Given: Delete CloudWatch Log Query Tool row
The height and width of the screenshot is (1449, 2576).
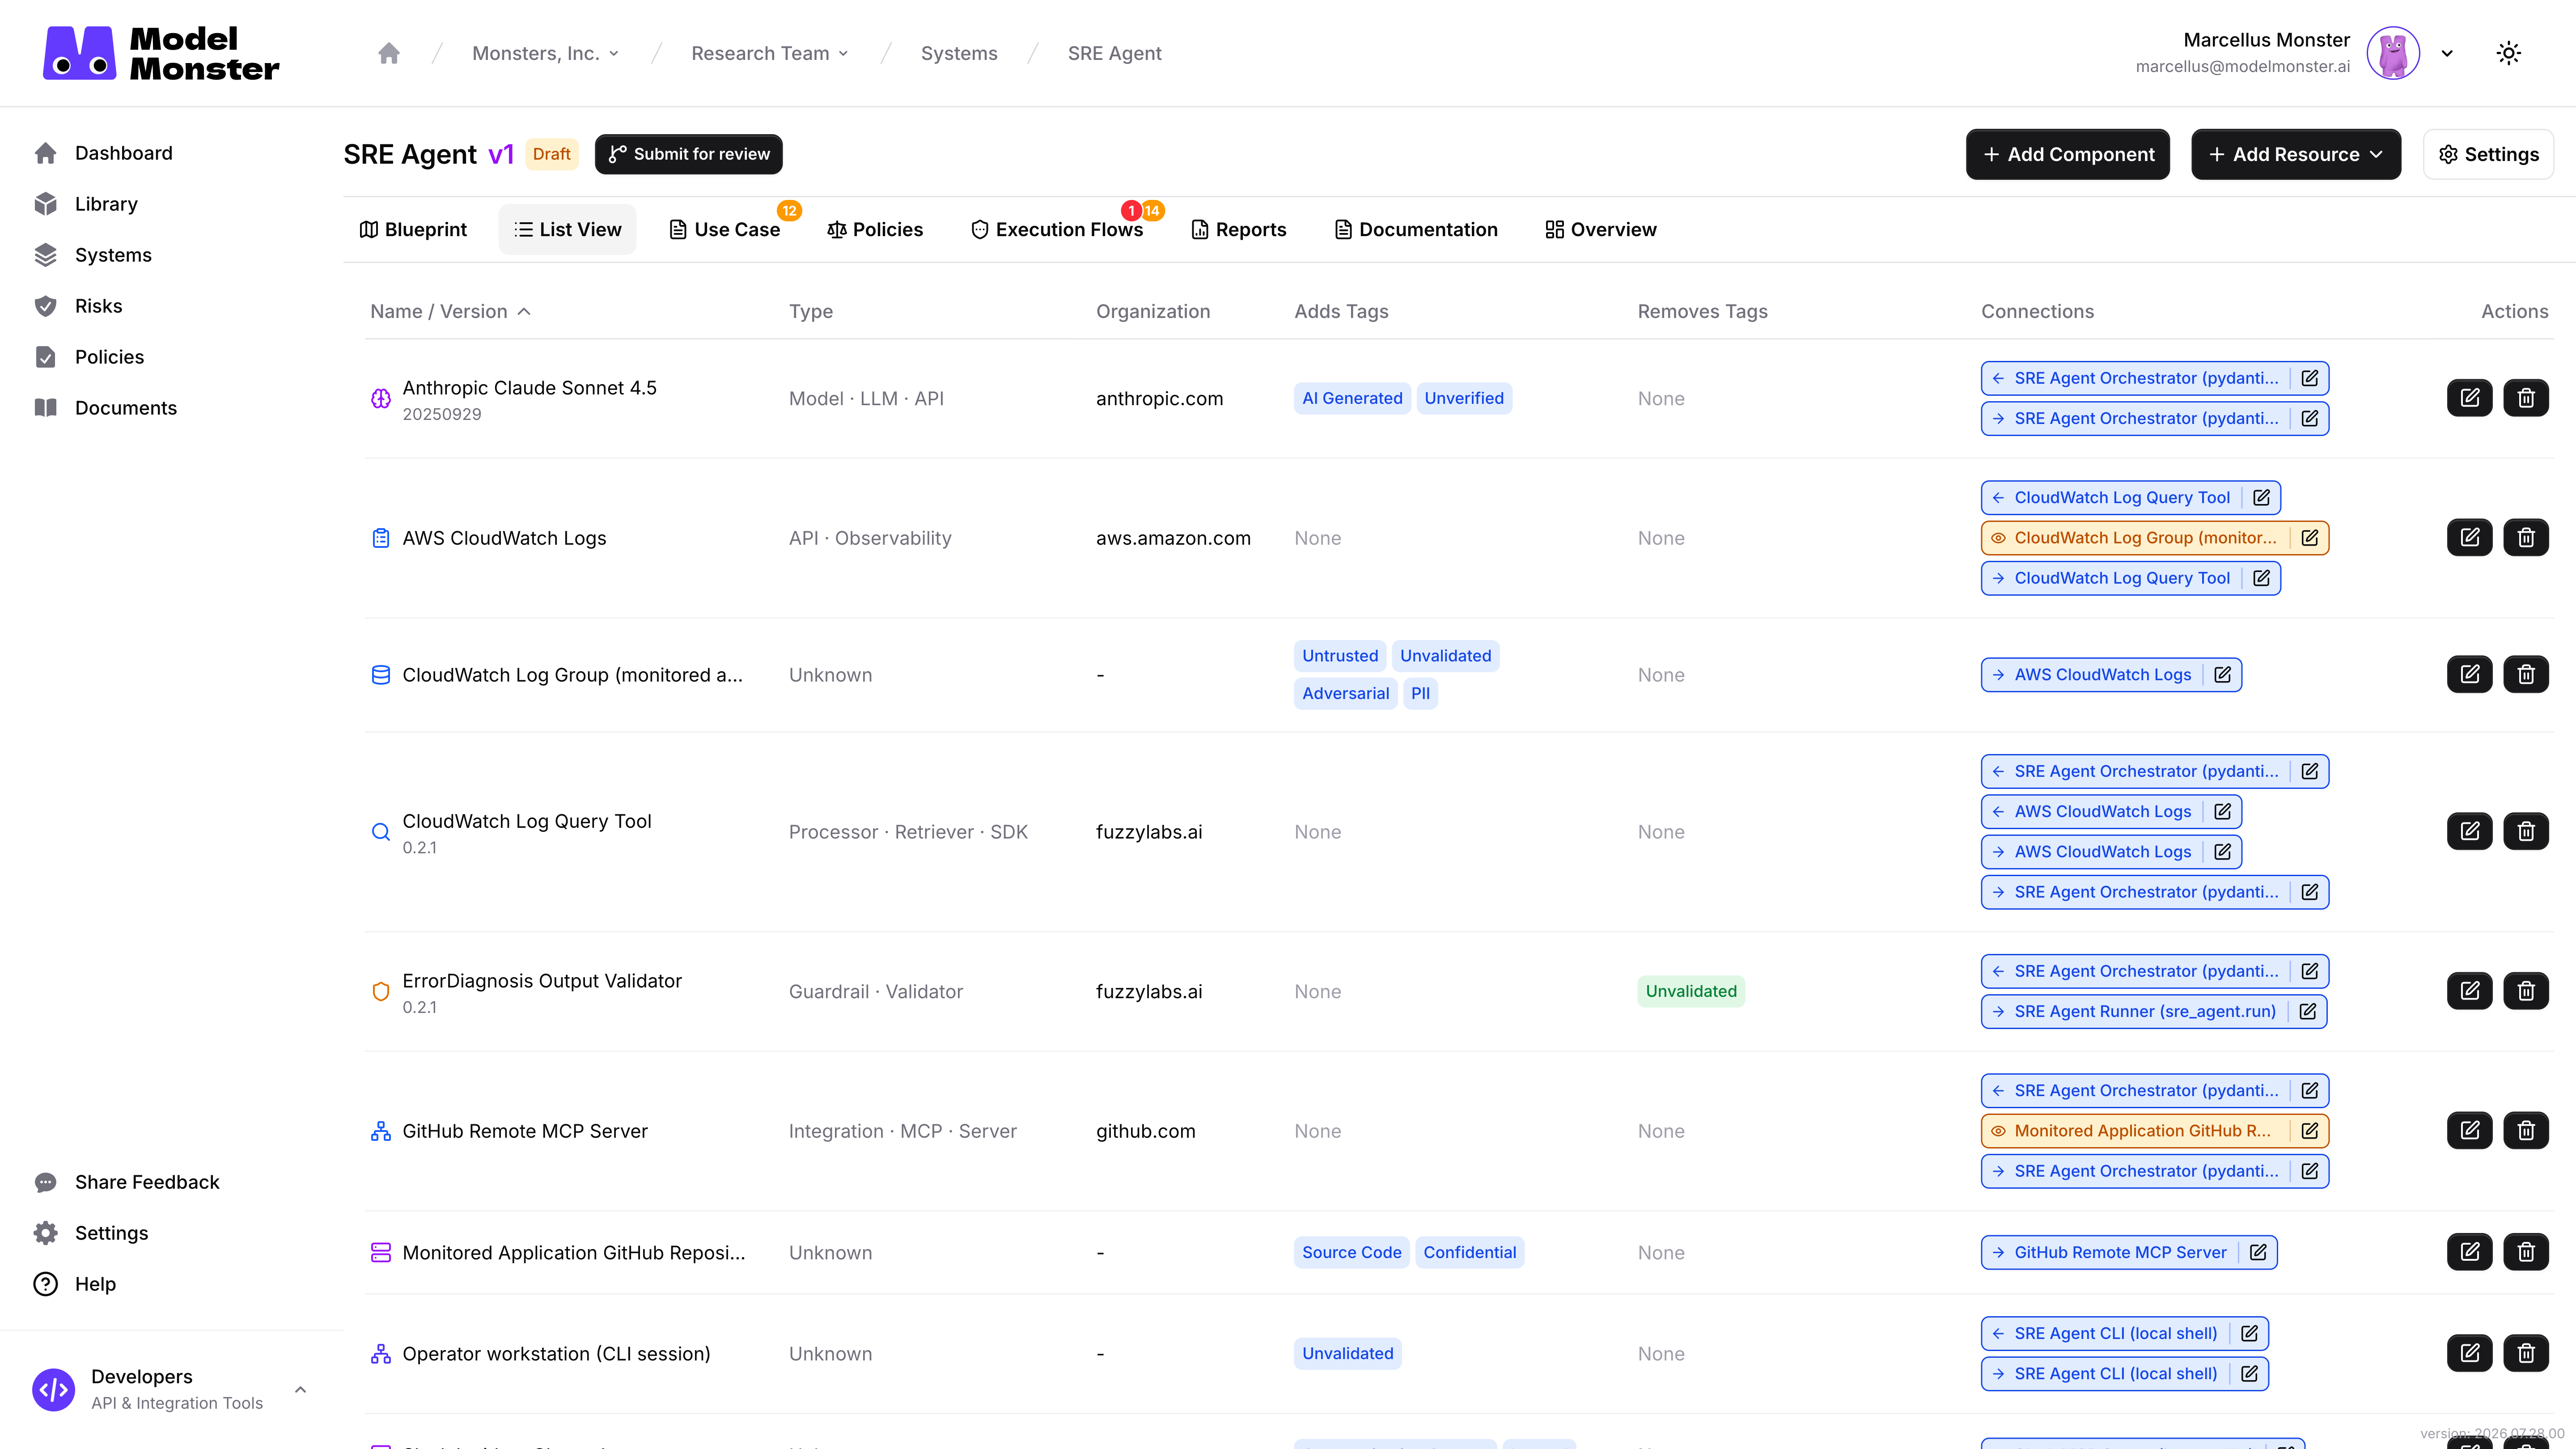Looking at the screenshot, I should tap(2526, 831).
